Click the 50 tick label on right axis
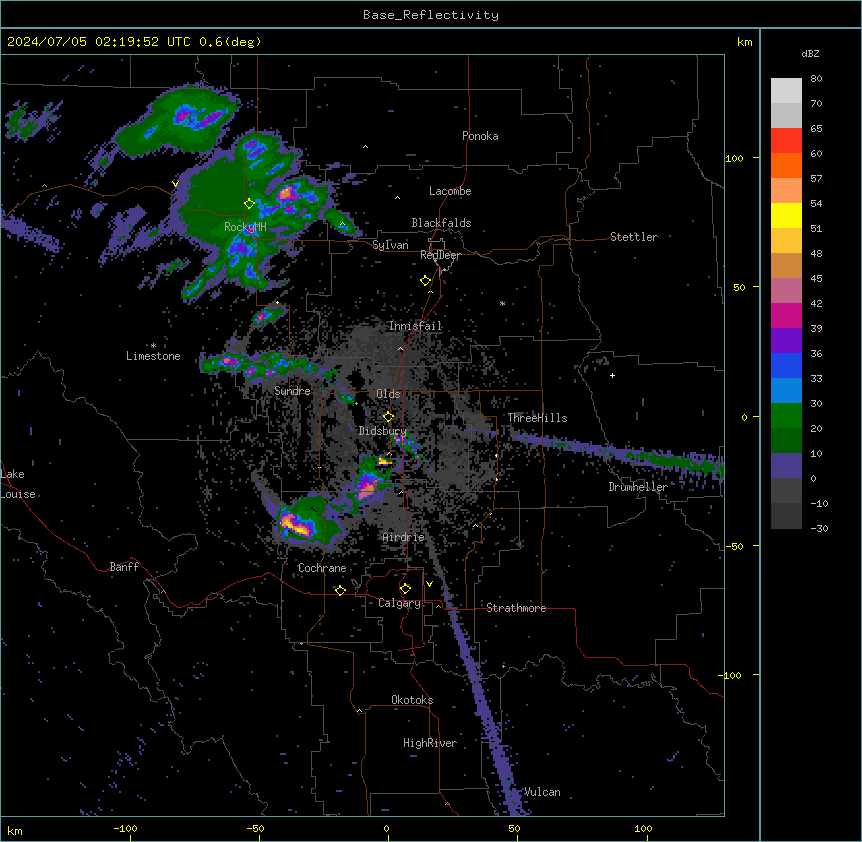The image size is (862, 842). click(739, 287)
